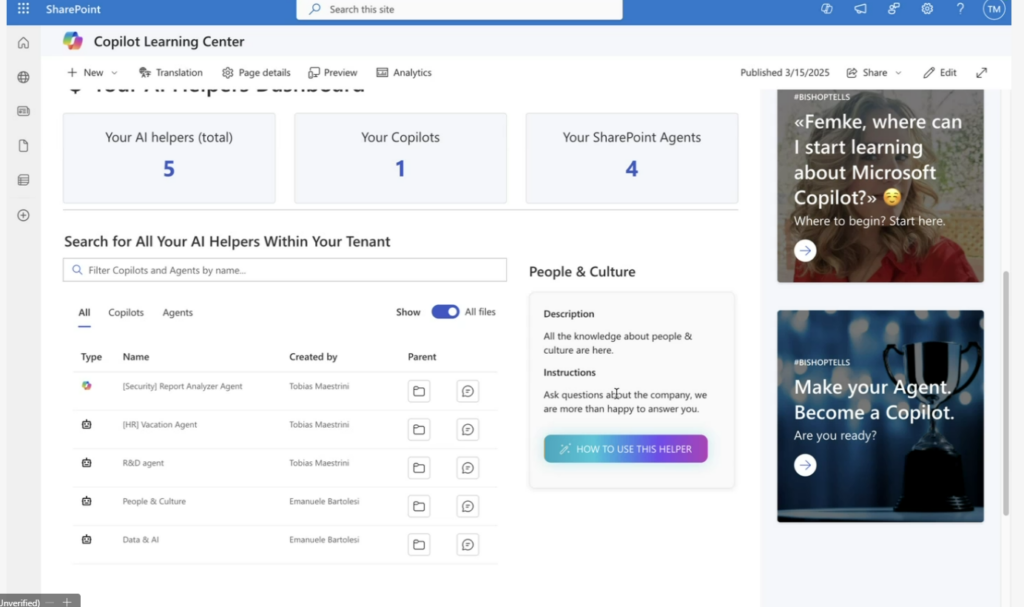Open the Femke Microsoft Copilot card image
1024x607 pixels.
point(880,186)
